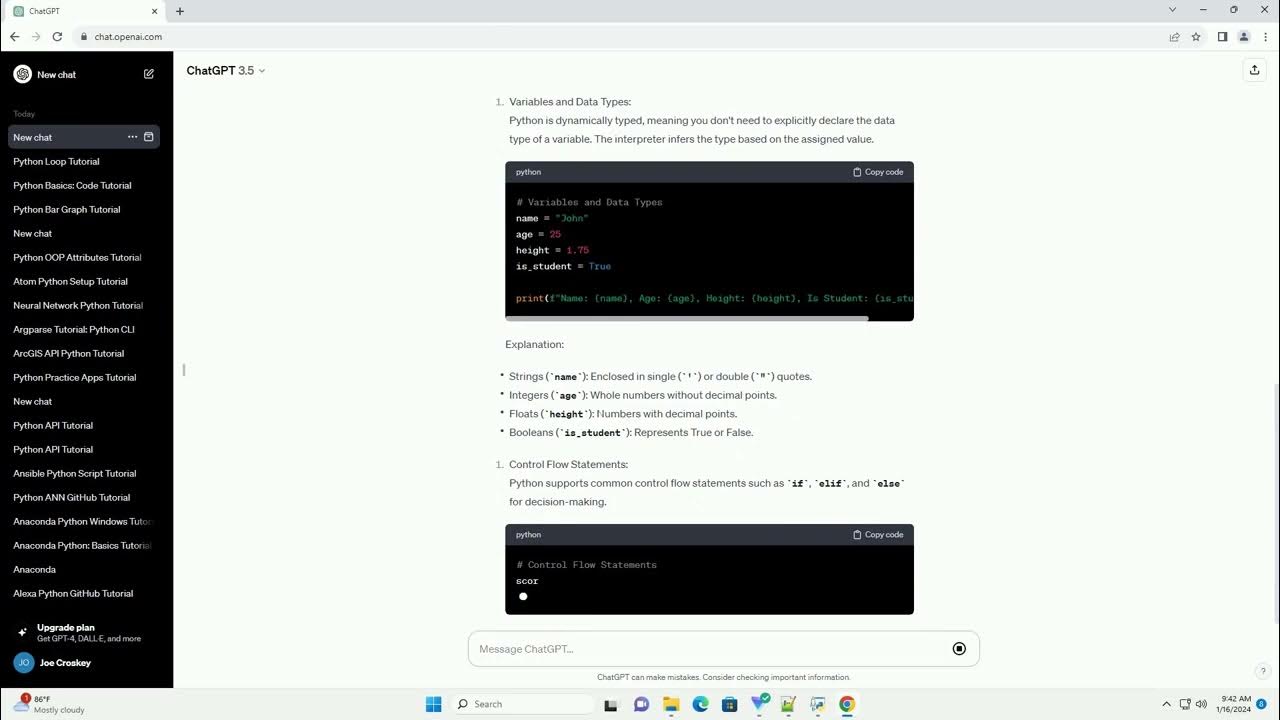Viewport: 1280px width, 720px height.
Task: Click the browser share page icon
Action: pyautogui.click(x=1174, y=37)
